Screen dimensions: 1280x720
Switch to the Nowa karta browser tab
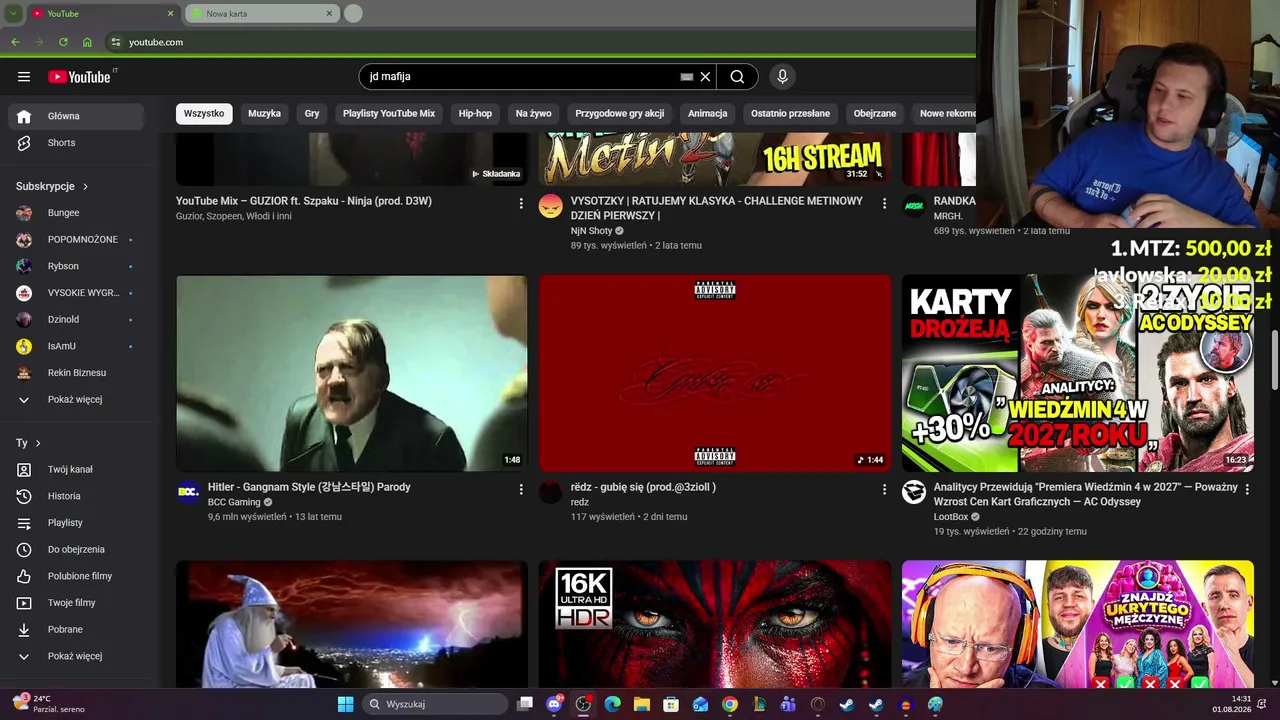pyautogui.click(x=262, y=14)
